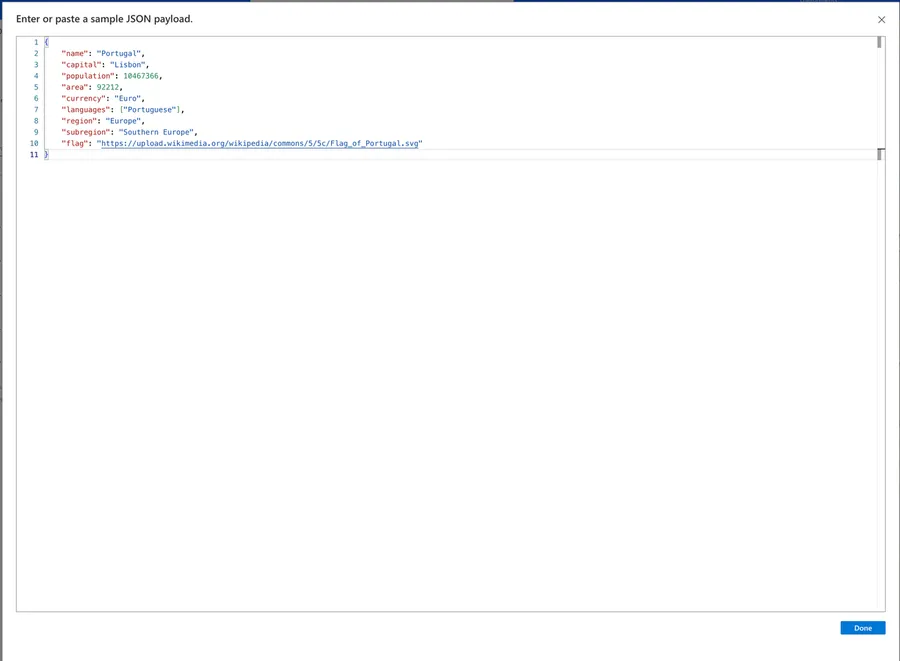Click the "region" key on line 8
The width and height of the screenshot is (900, 661).
(x=79, y=121)
